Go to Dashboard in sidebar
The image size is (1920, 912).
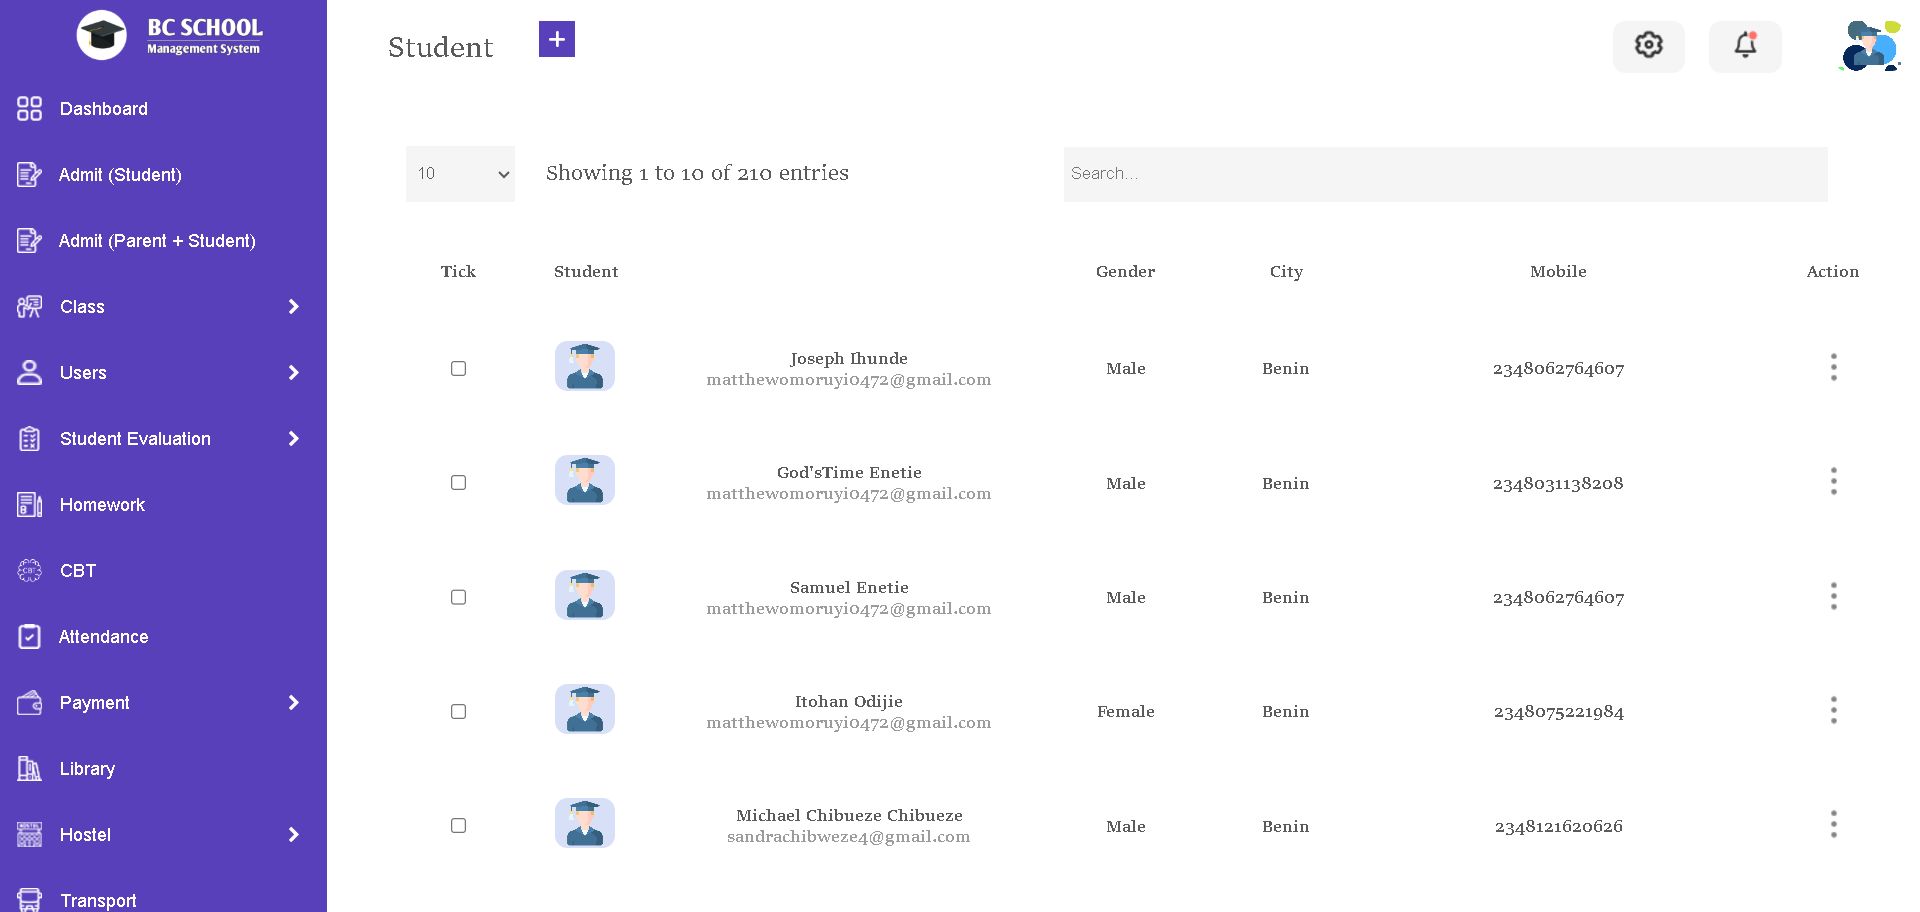pyautogui.click(x=103, y=109)
